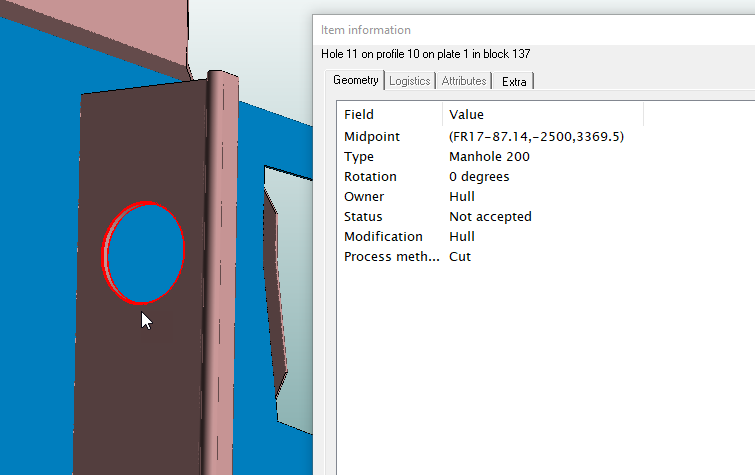The image size is (755, 475).
Task: Select the Owner field row
Action: 363,197
